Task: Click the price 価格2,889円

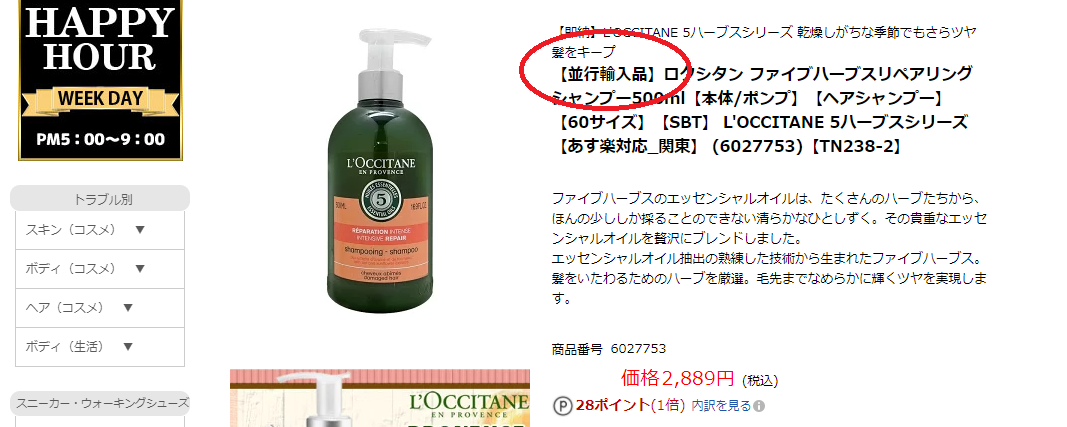Action: point(678,378)
